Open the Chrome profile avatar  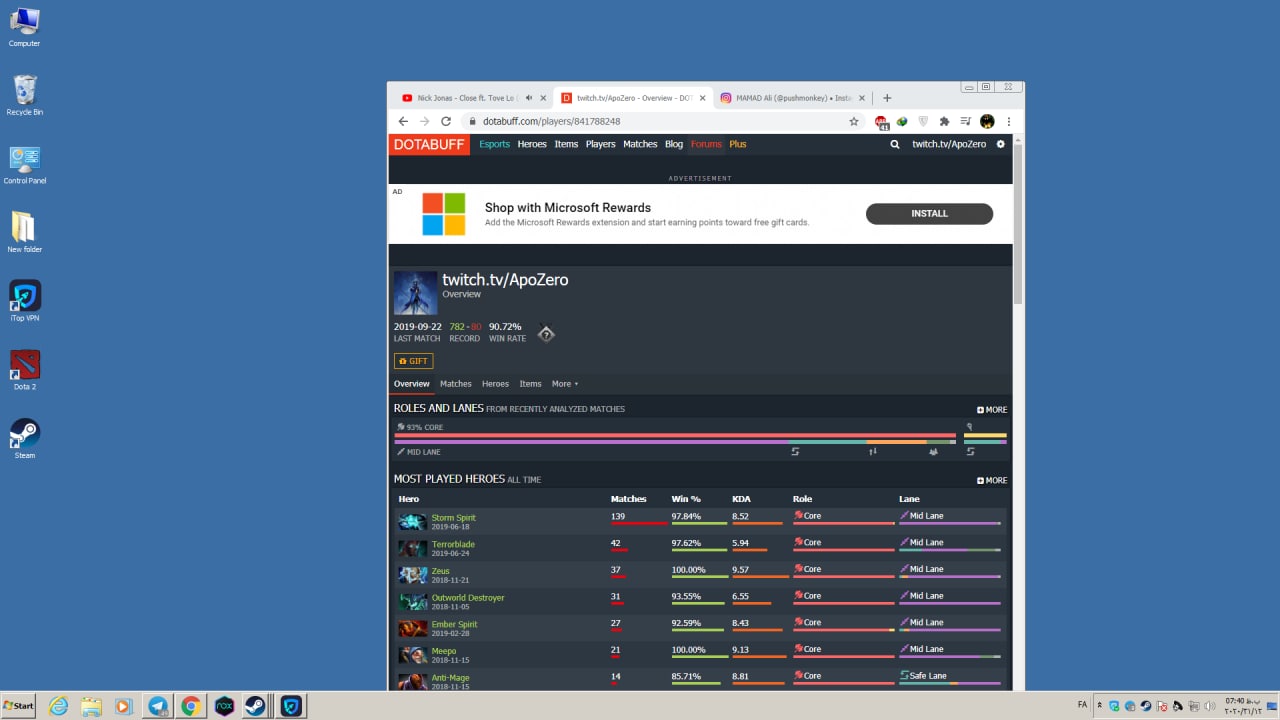(x=987, y=121)
